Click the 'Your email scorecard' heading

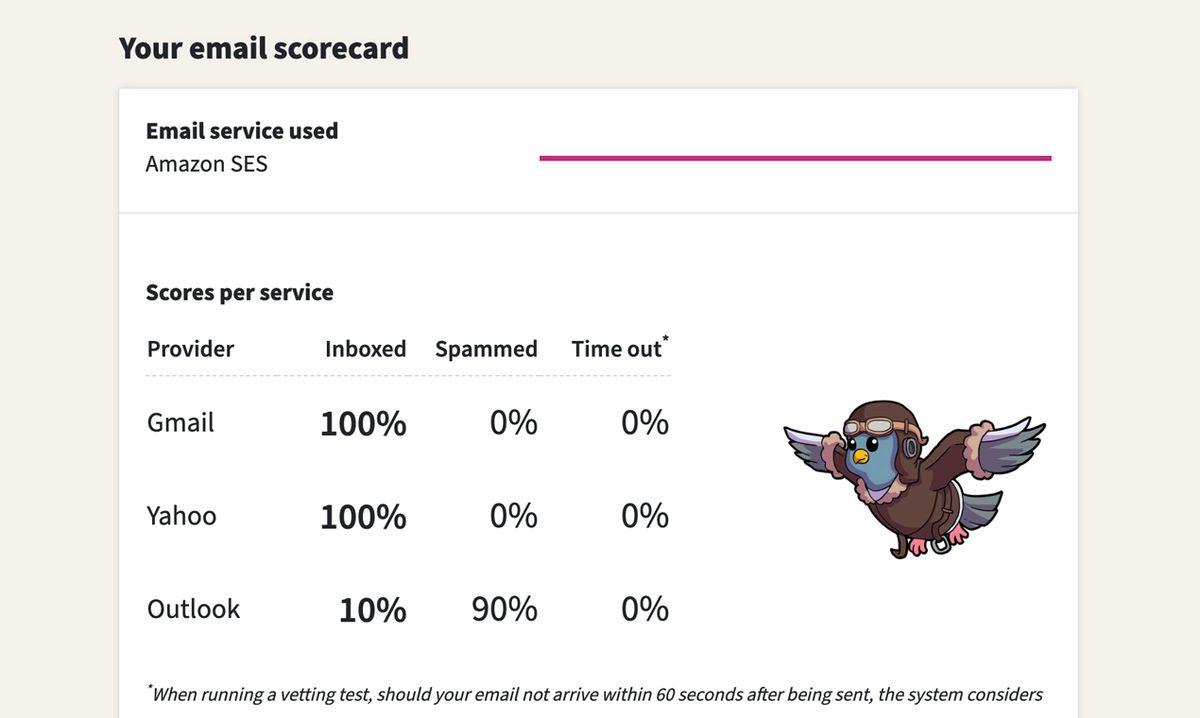click(264, 48)
